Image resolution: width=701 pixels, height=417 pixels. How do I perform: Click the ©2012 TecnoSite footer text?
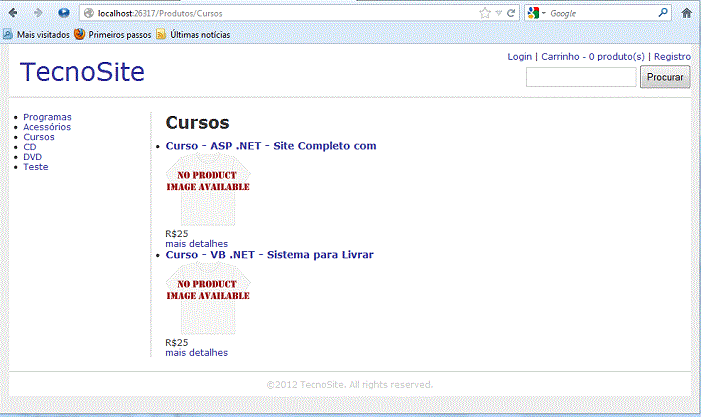(350, 384)
